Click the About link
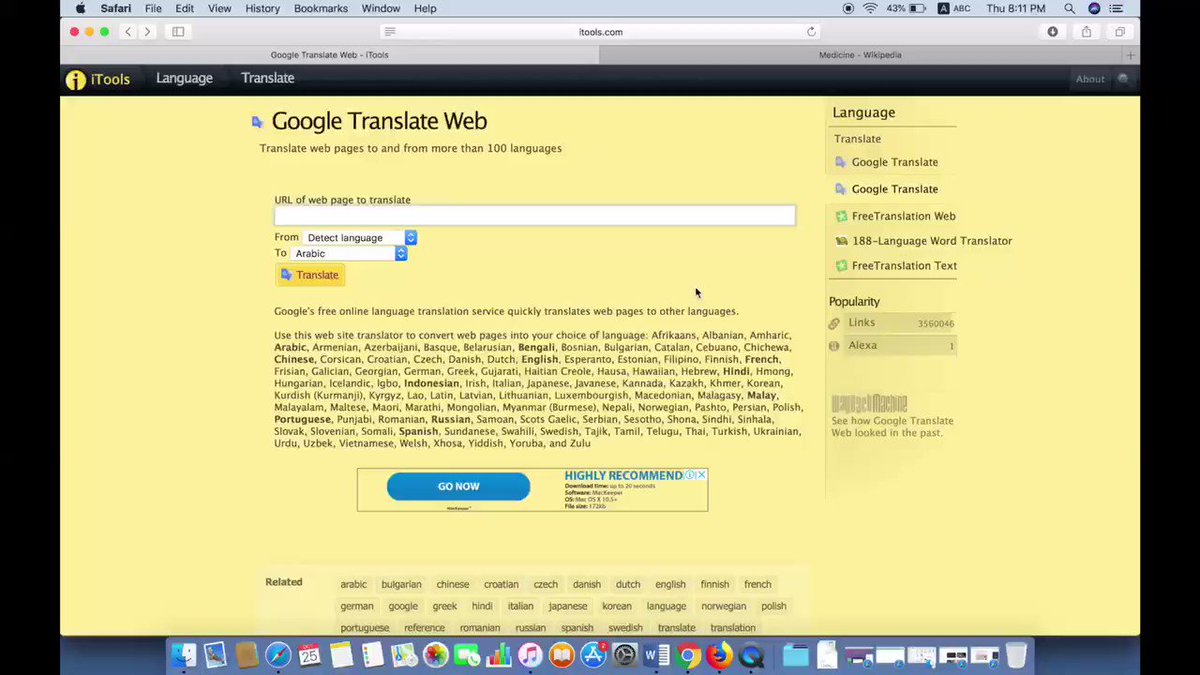The height and width of the screenshot is (675, 1200). [1090, 79]
